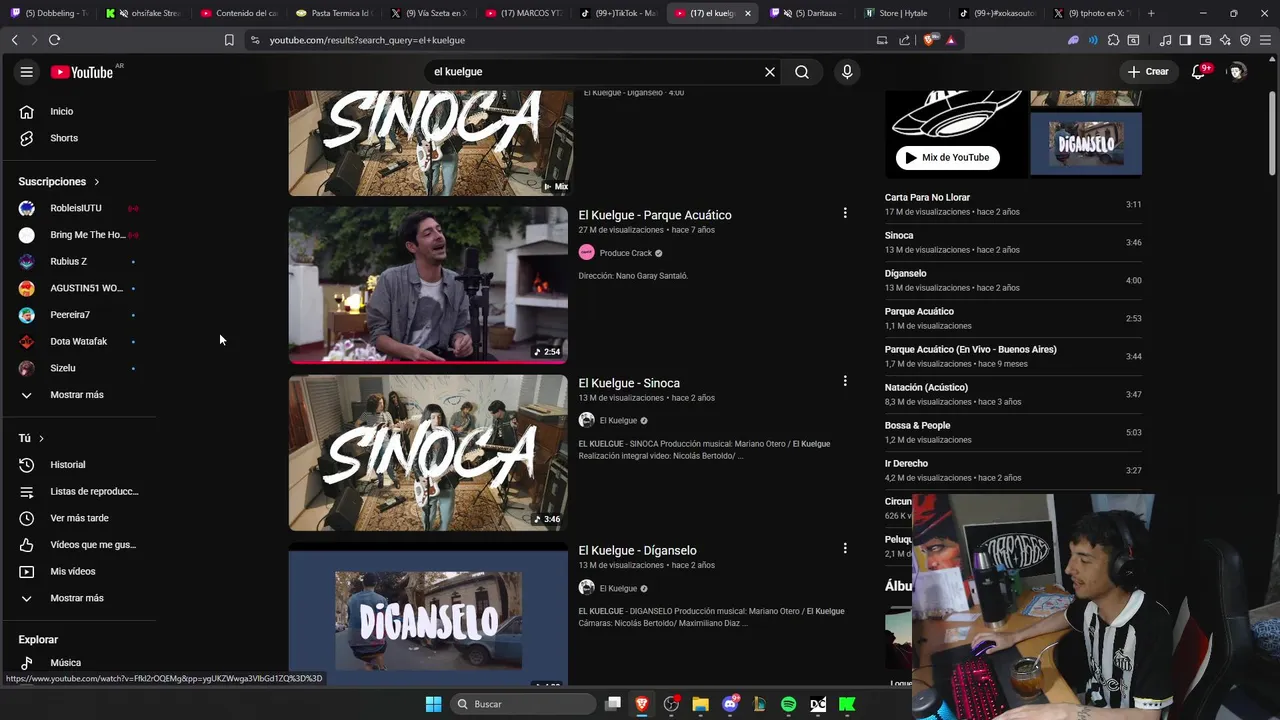Start voice search with the microphone
Viewport: 1280px width, 720px height.
(x=847, y=72)
